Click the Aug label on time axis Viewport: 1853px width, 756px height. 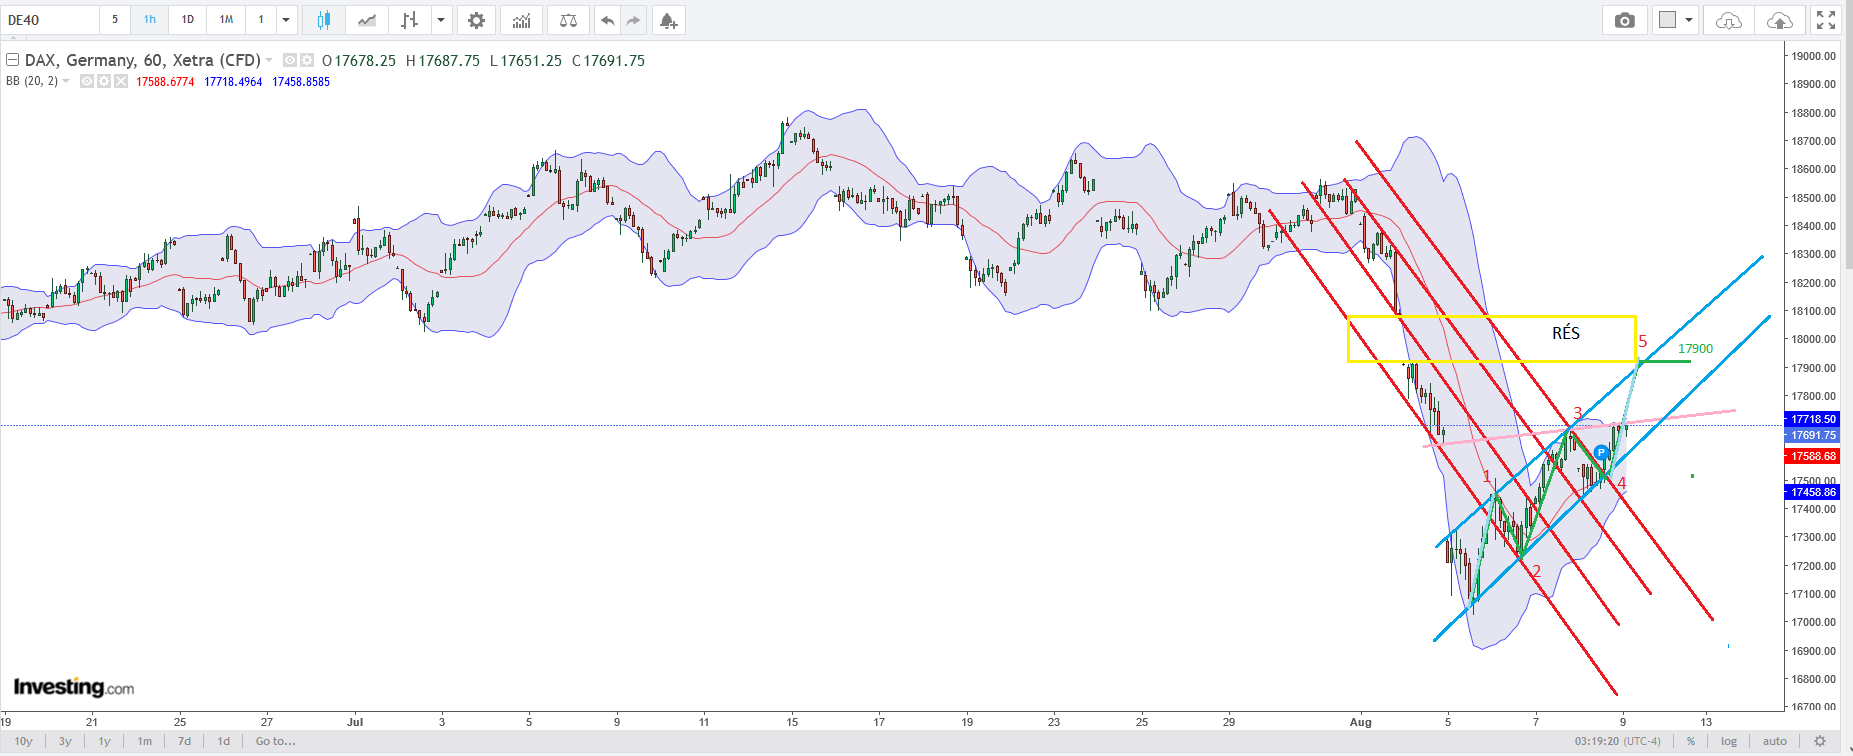[x=1360, y=721]
